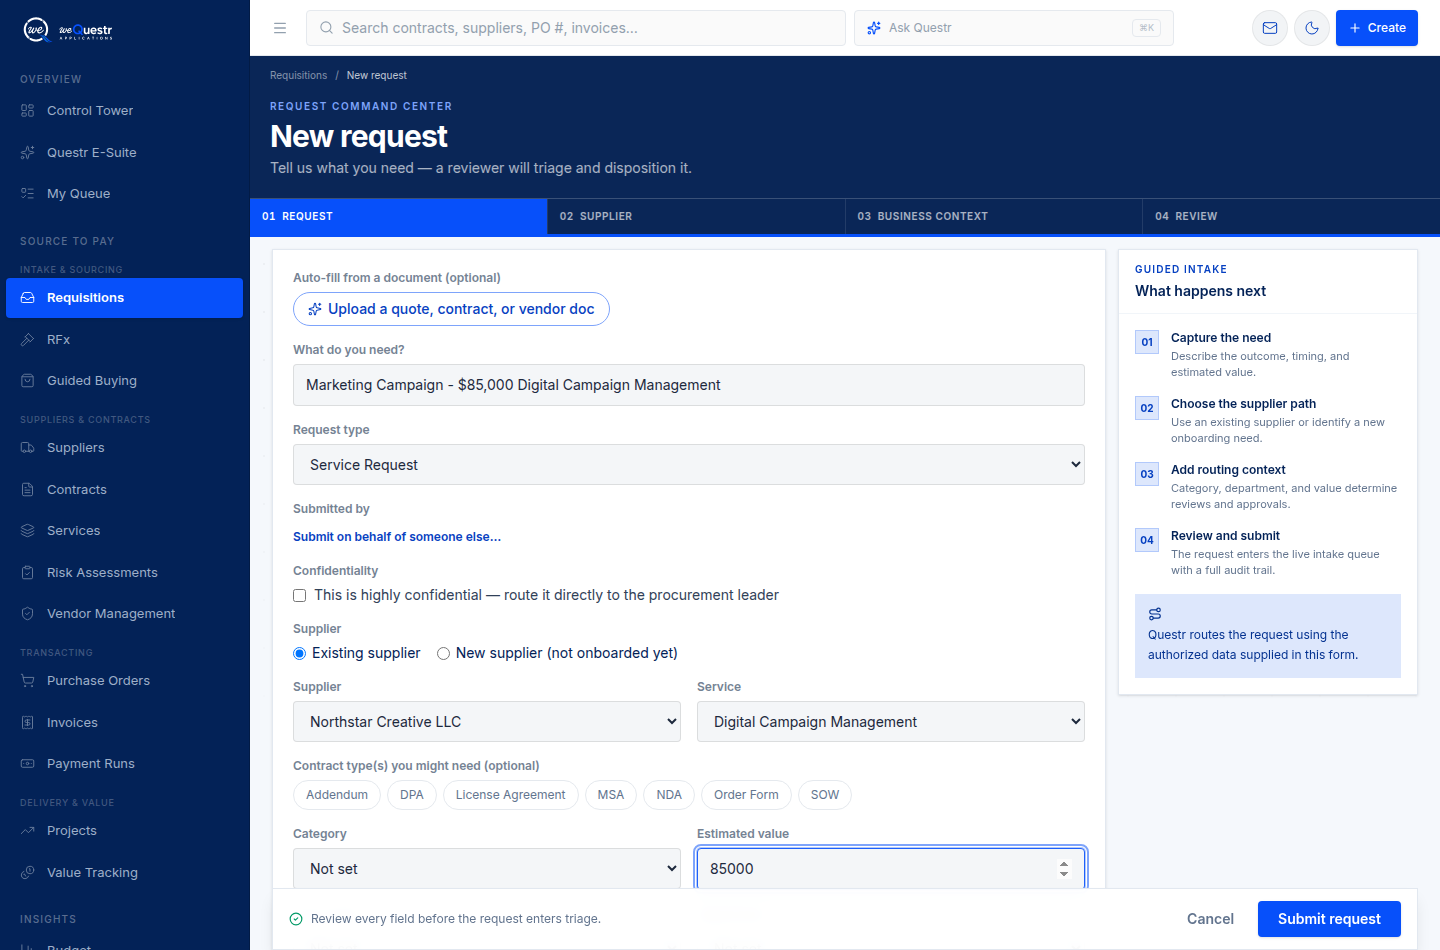This screenshot has height=950, width=1440.
Task: Open Purchase Orders
Action: 124,681
